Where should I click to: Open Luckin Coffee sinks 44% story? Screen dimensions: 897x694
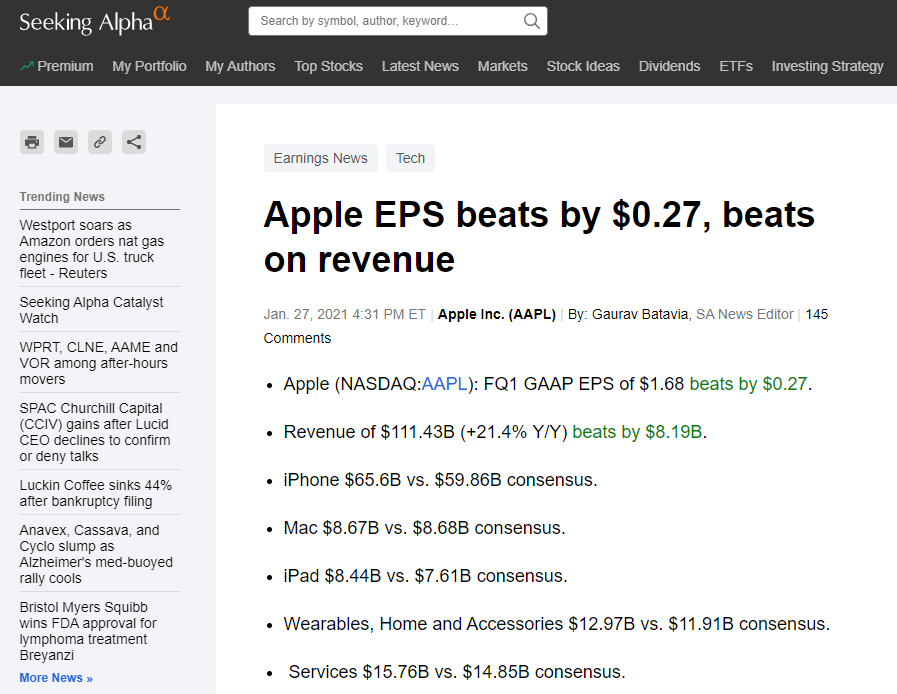[x=96, y=493]
